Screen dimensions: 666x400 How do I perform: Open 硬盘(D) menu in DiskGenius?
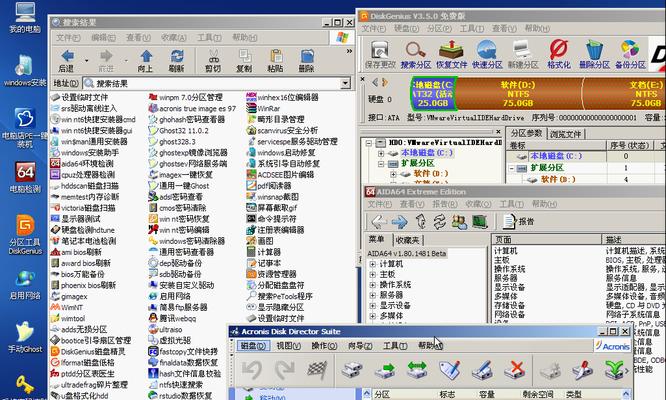point(406,28)
